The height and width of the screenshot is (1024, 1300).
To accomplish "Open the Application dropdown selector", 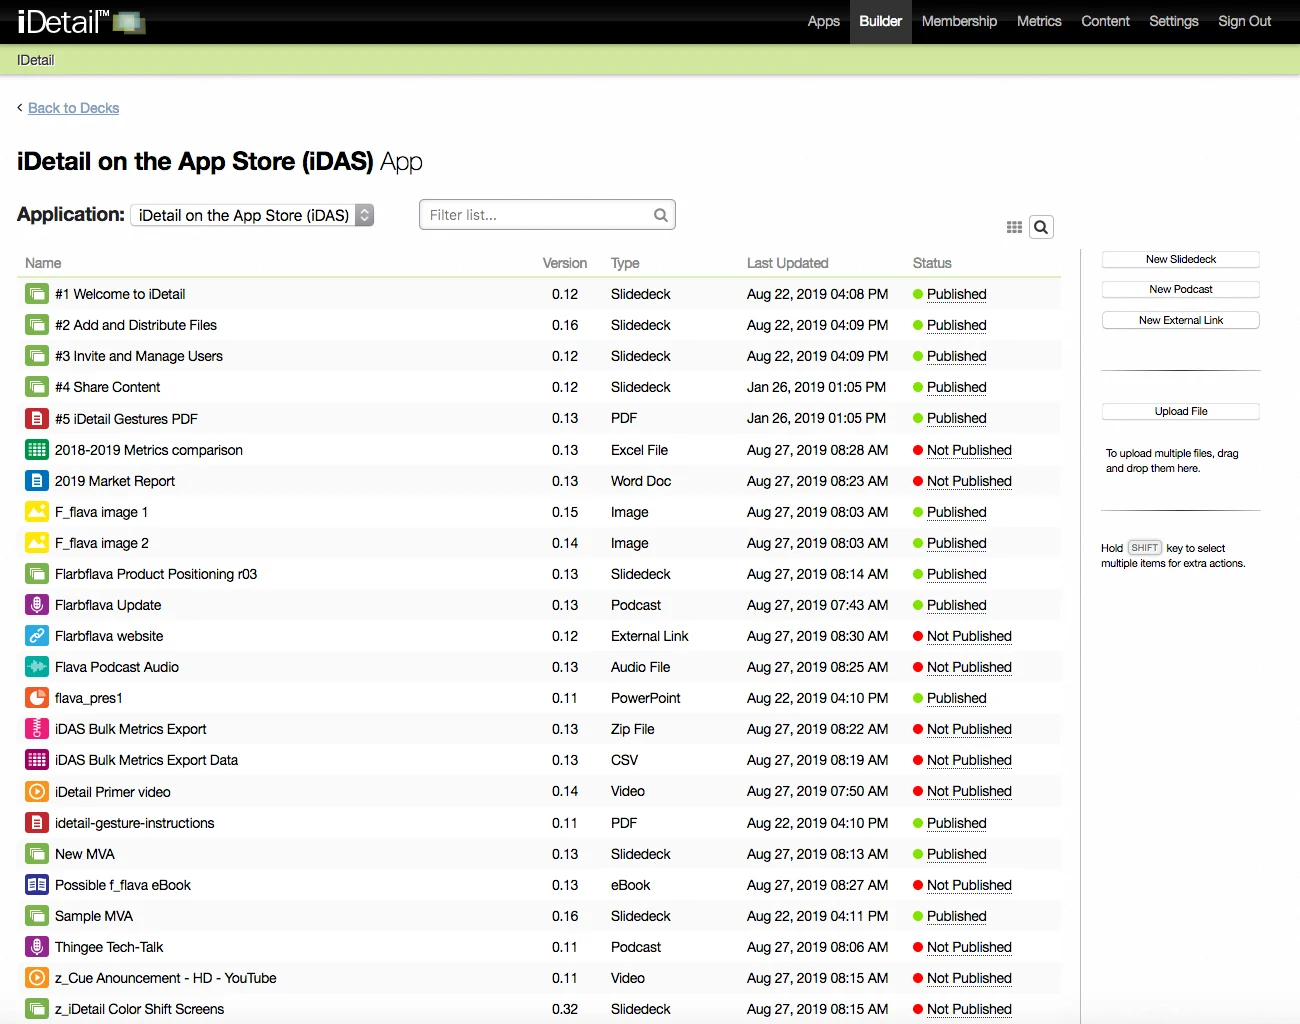I will pyautogui.click(x=253, y=215).
